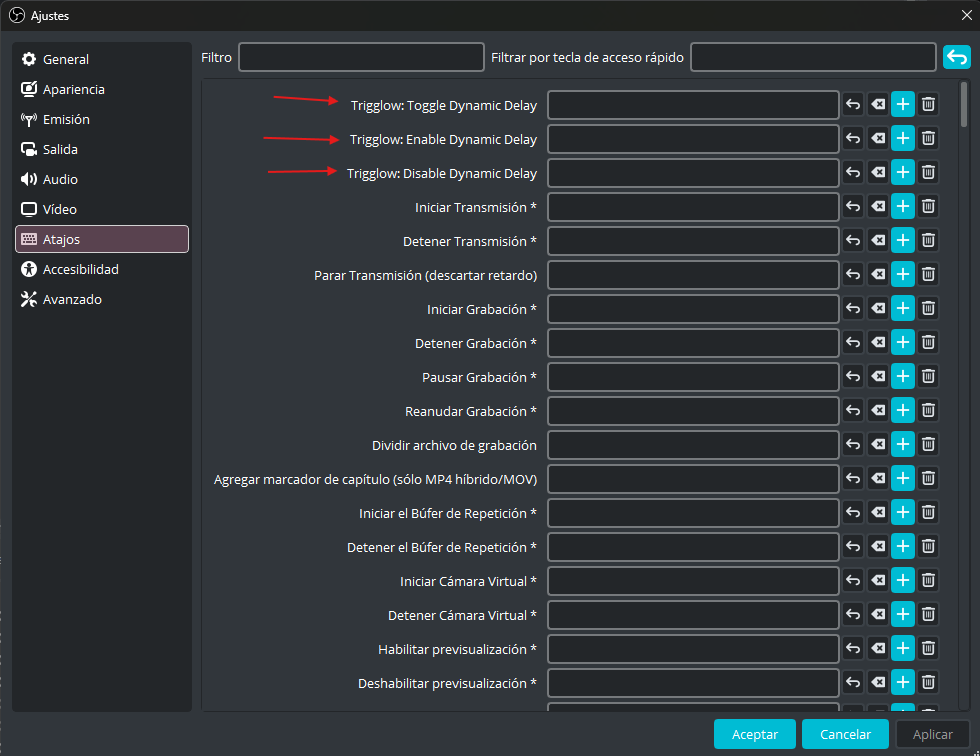Clear the Enable Dynamic Delay hotkey
The height and width of the screenshot is (756, 980).
point(878,138)
